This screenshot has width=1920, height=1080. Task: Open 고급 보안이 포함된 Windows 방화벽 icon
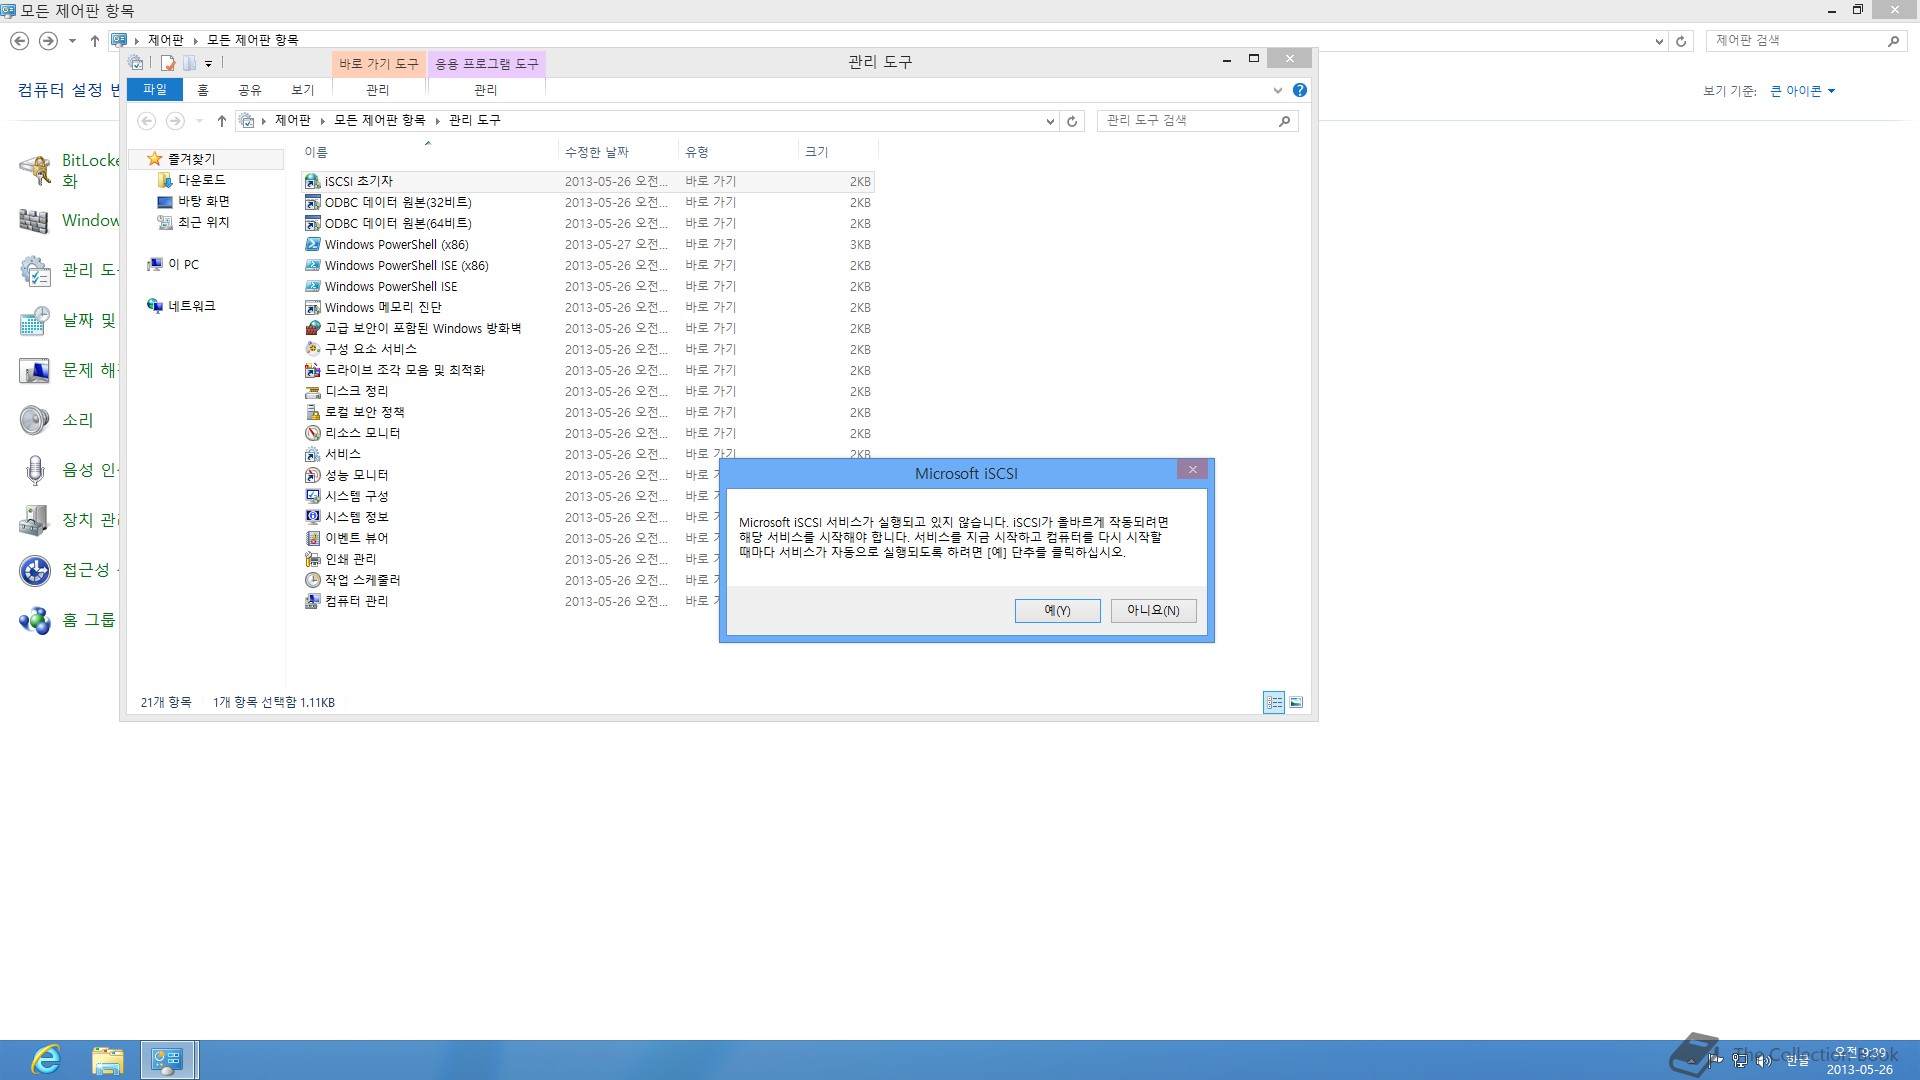coord(313,328)
